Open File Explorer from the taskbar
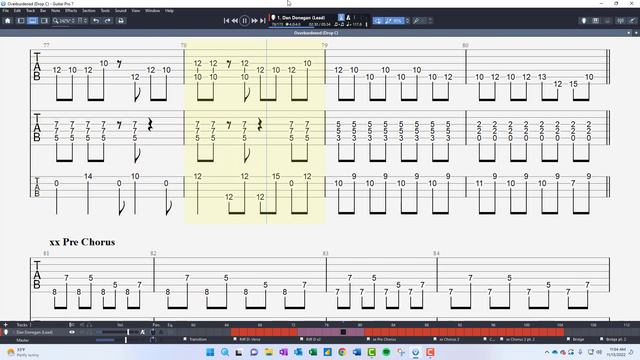This screenshot has width=640, height=360. pyautogui.click(x=269, y=352)
